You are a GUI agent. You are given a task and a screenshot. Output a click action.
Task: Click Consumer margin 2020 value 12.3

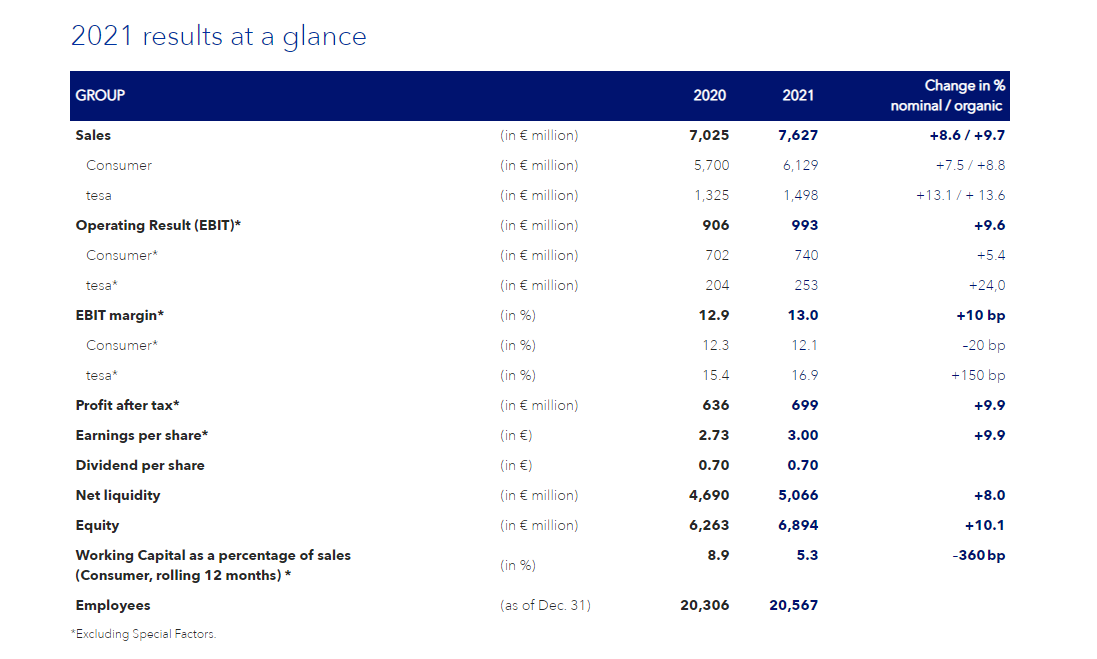point(716,346)
